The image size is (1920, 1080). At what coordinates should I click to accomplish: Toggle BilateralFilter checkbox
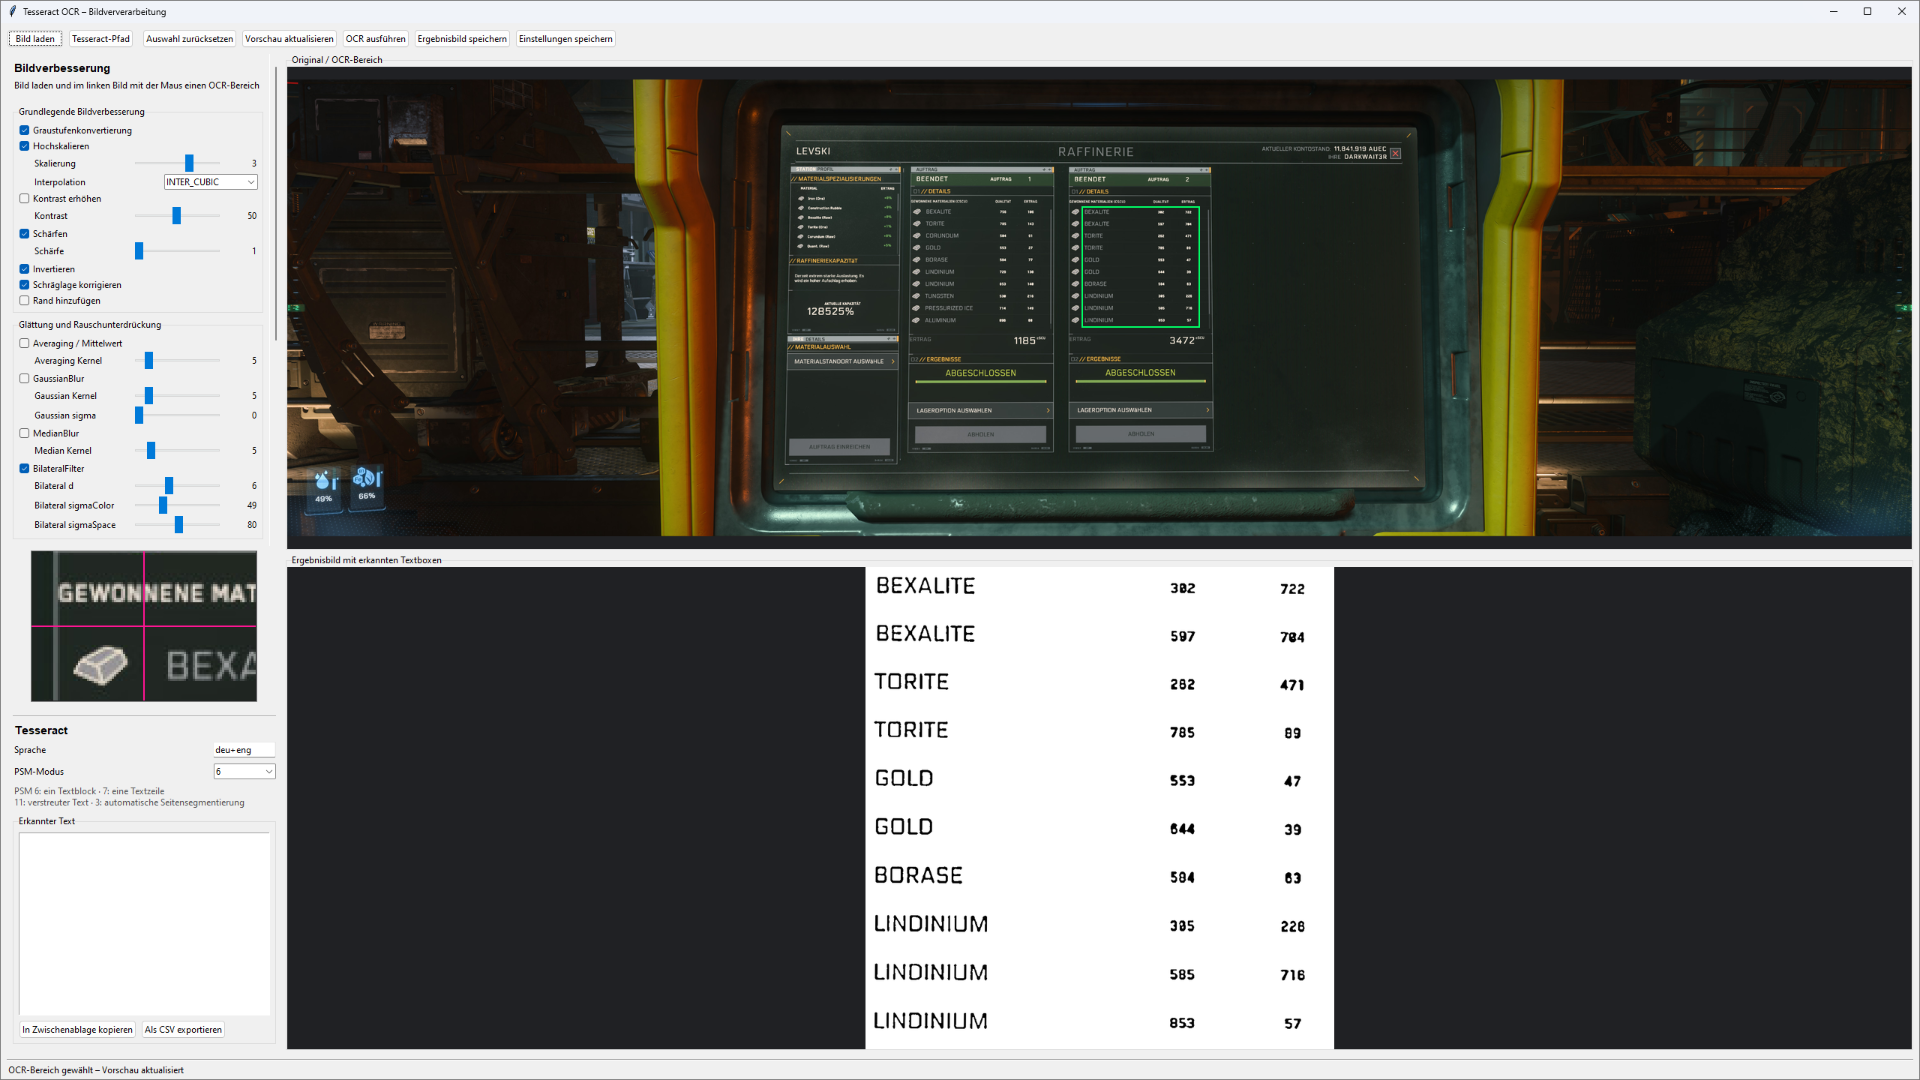[x=24, y=468]
